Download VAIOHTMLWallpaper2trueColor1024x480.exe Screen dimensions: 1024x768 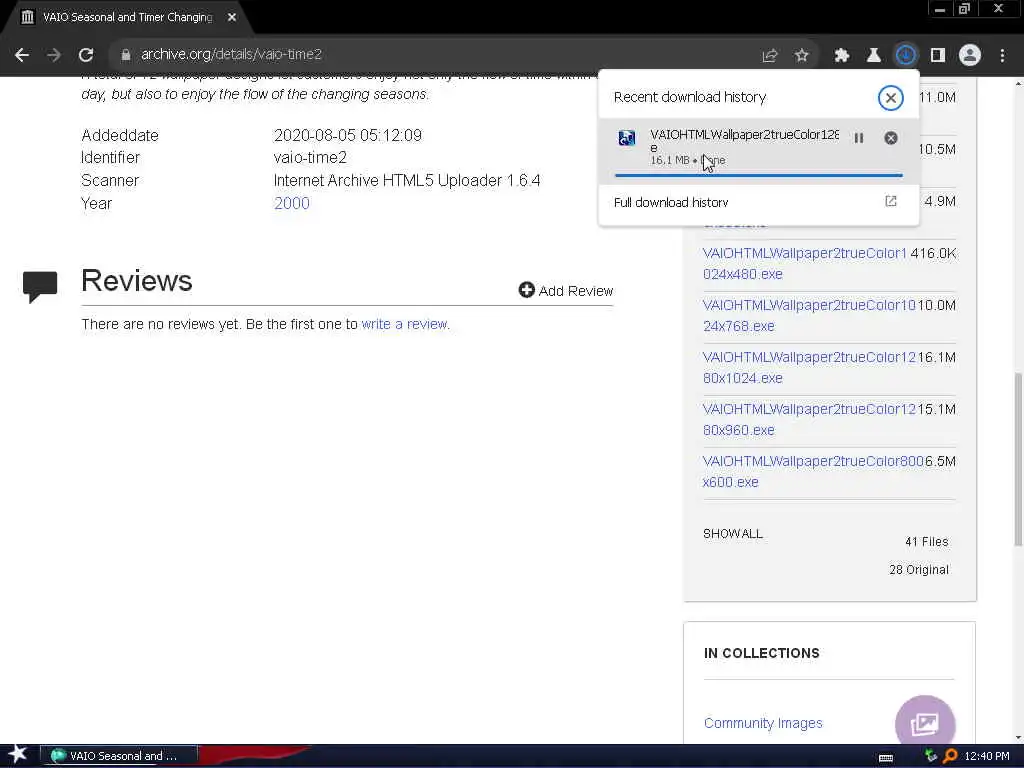pyautogui.click(x=805, y=263)
